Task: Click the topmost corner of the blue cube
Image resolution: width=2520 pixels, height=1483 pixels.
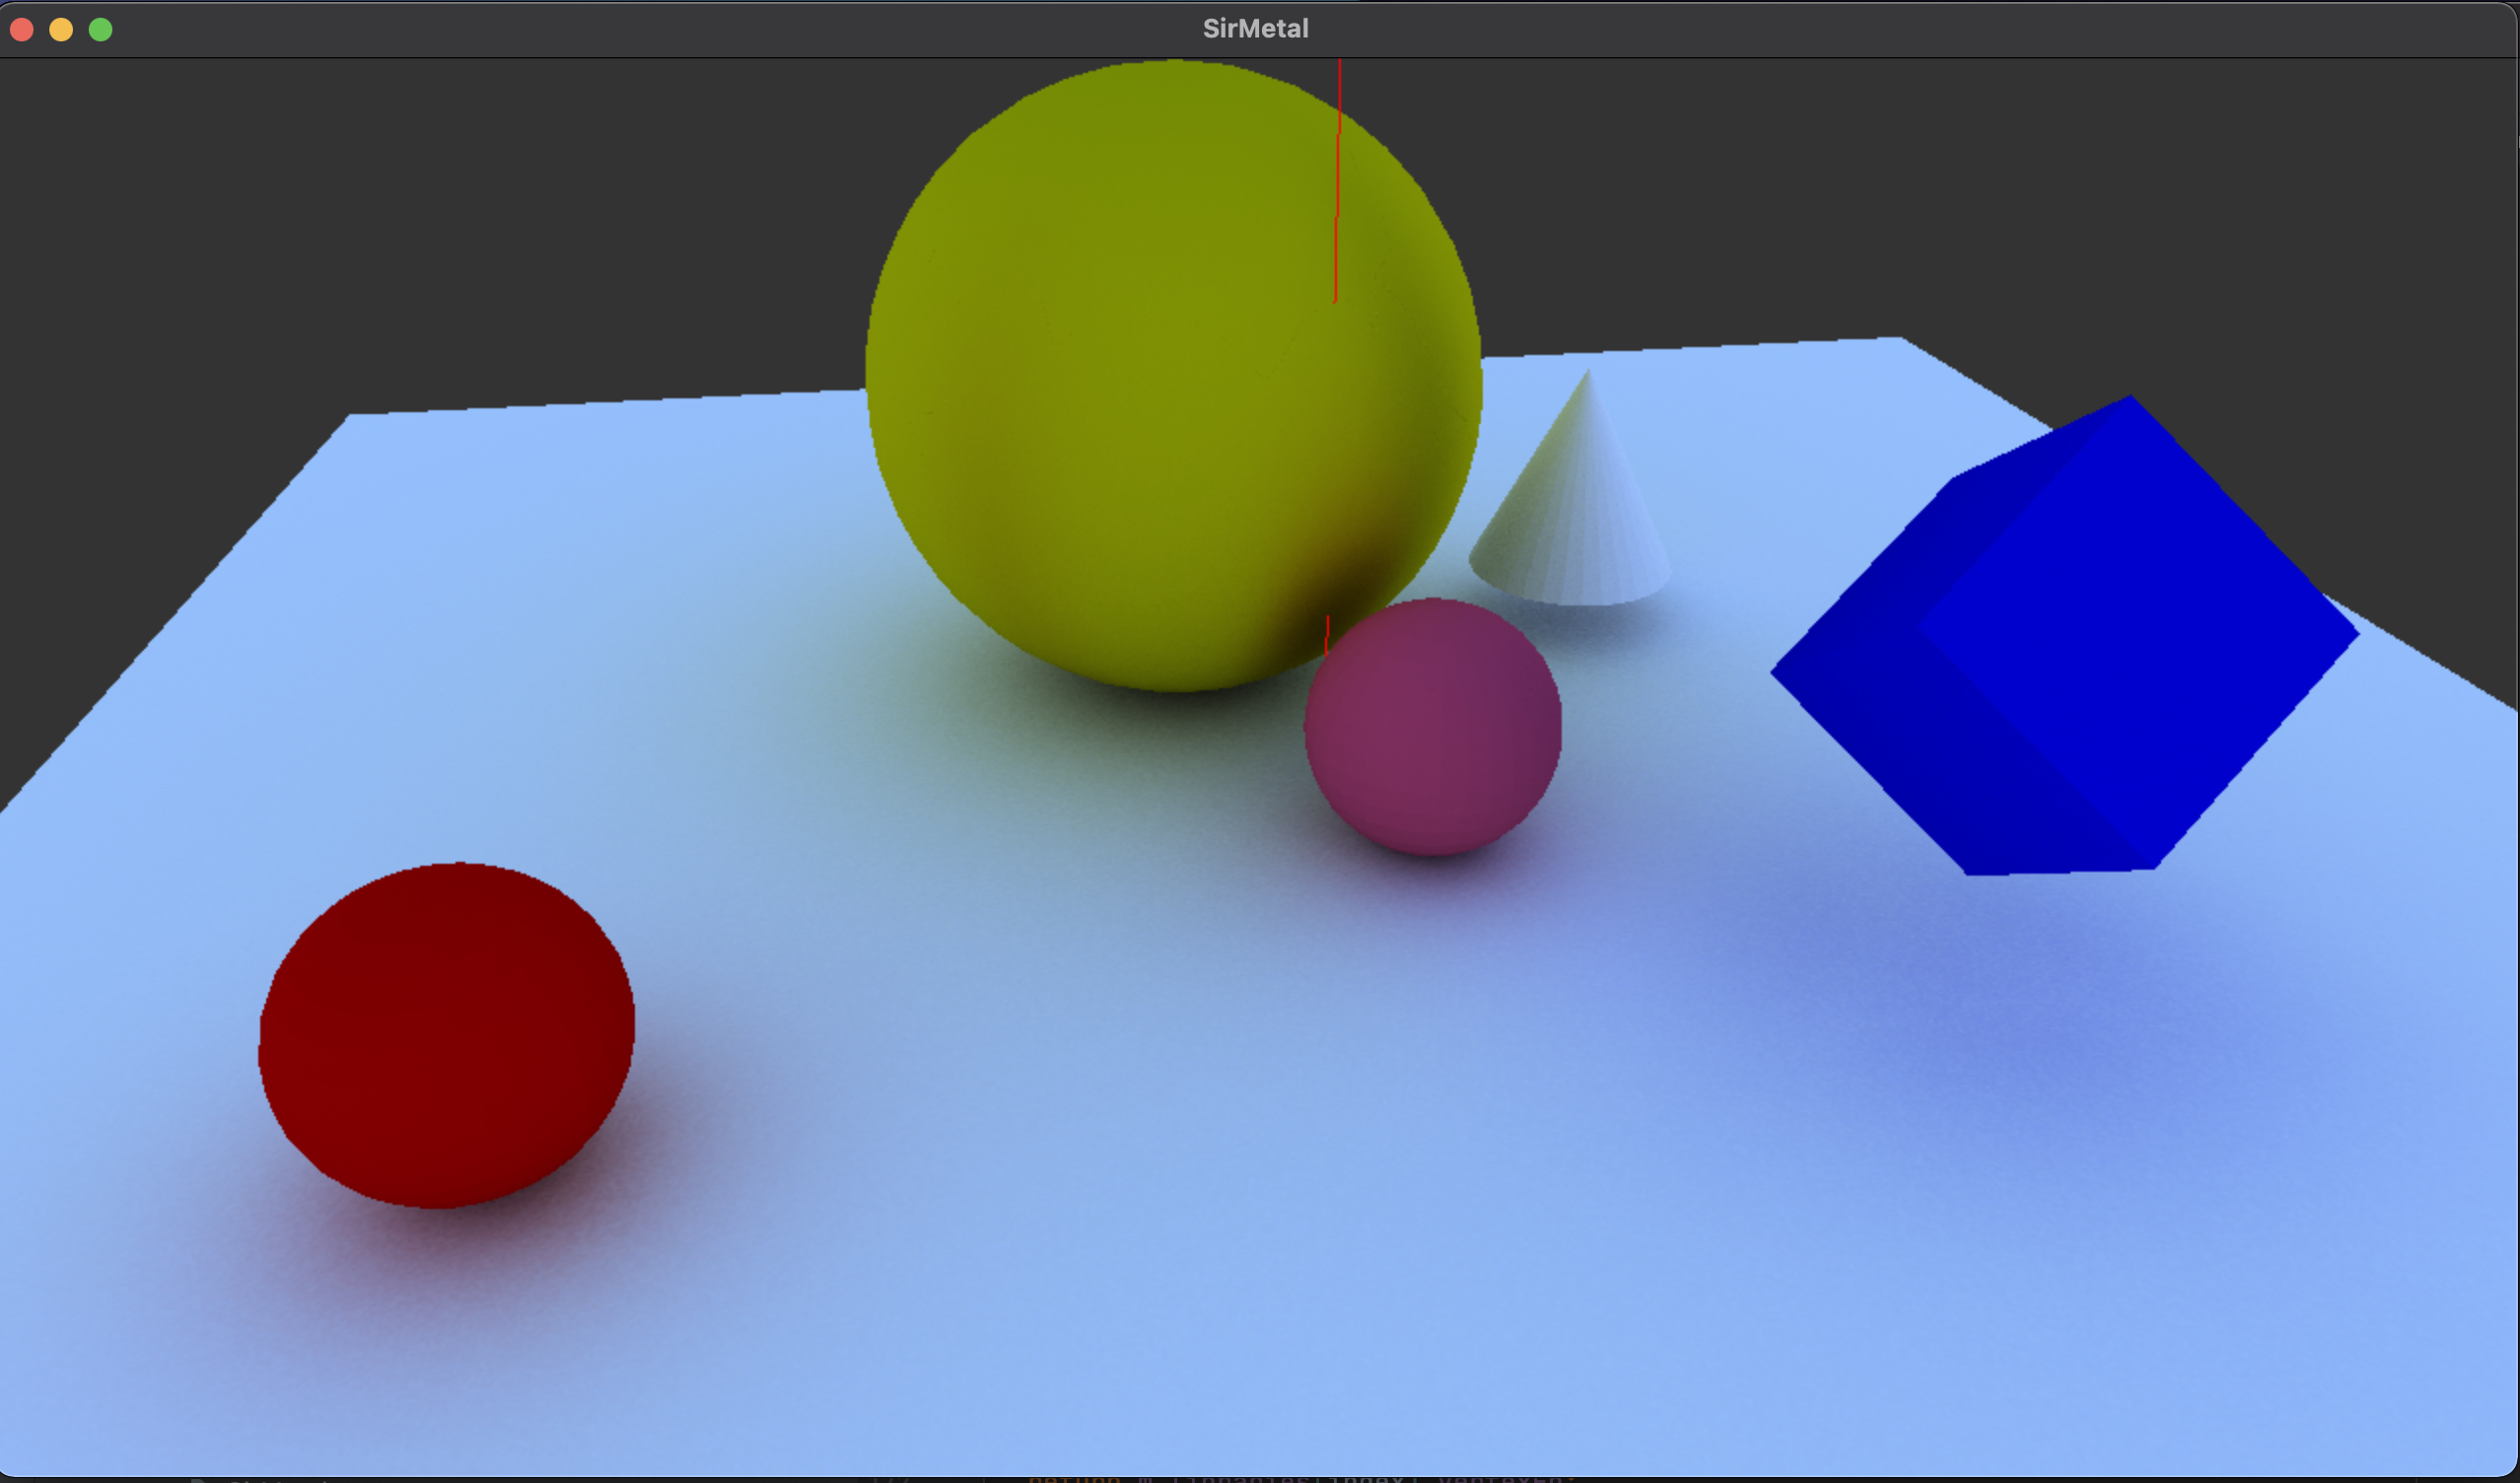Action: 2130,398
